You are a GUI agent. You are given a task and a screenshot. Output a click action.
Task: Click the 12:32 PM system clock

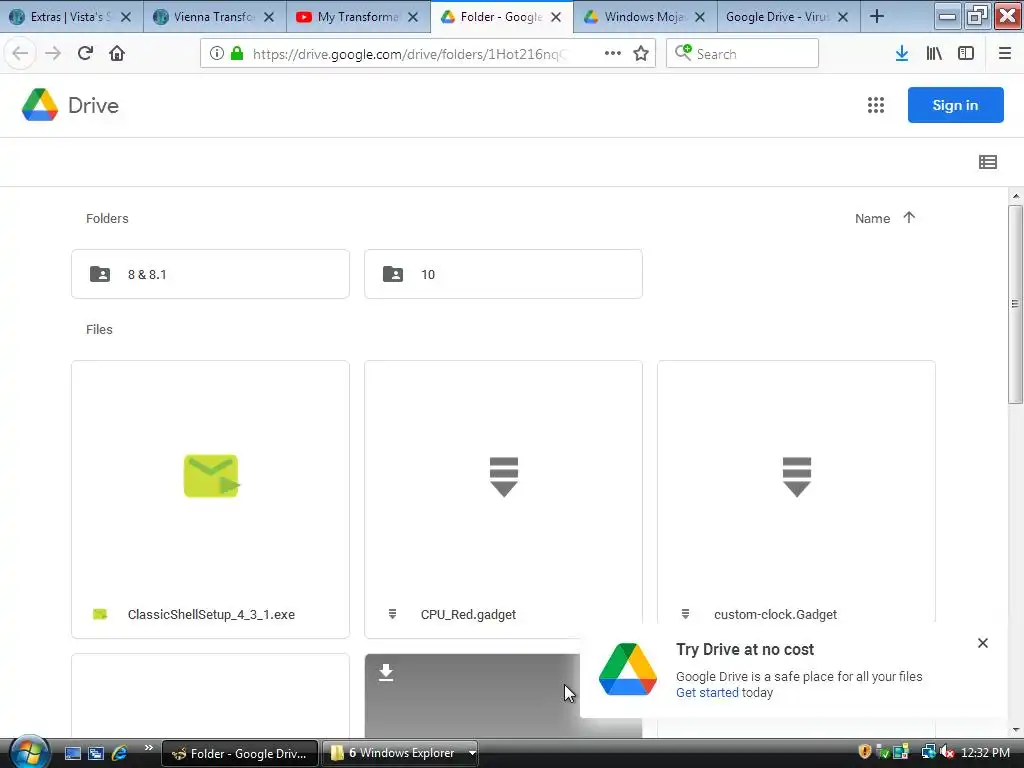(985, 752)
